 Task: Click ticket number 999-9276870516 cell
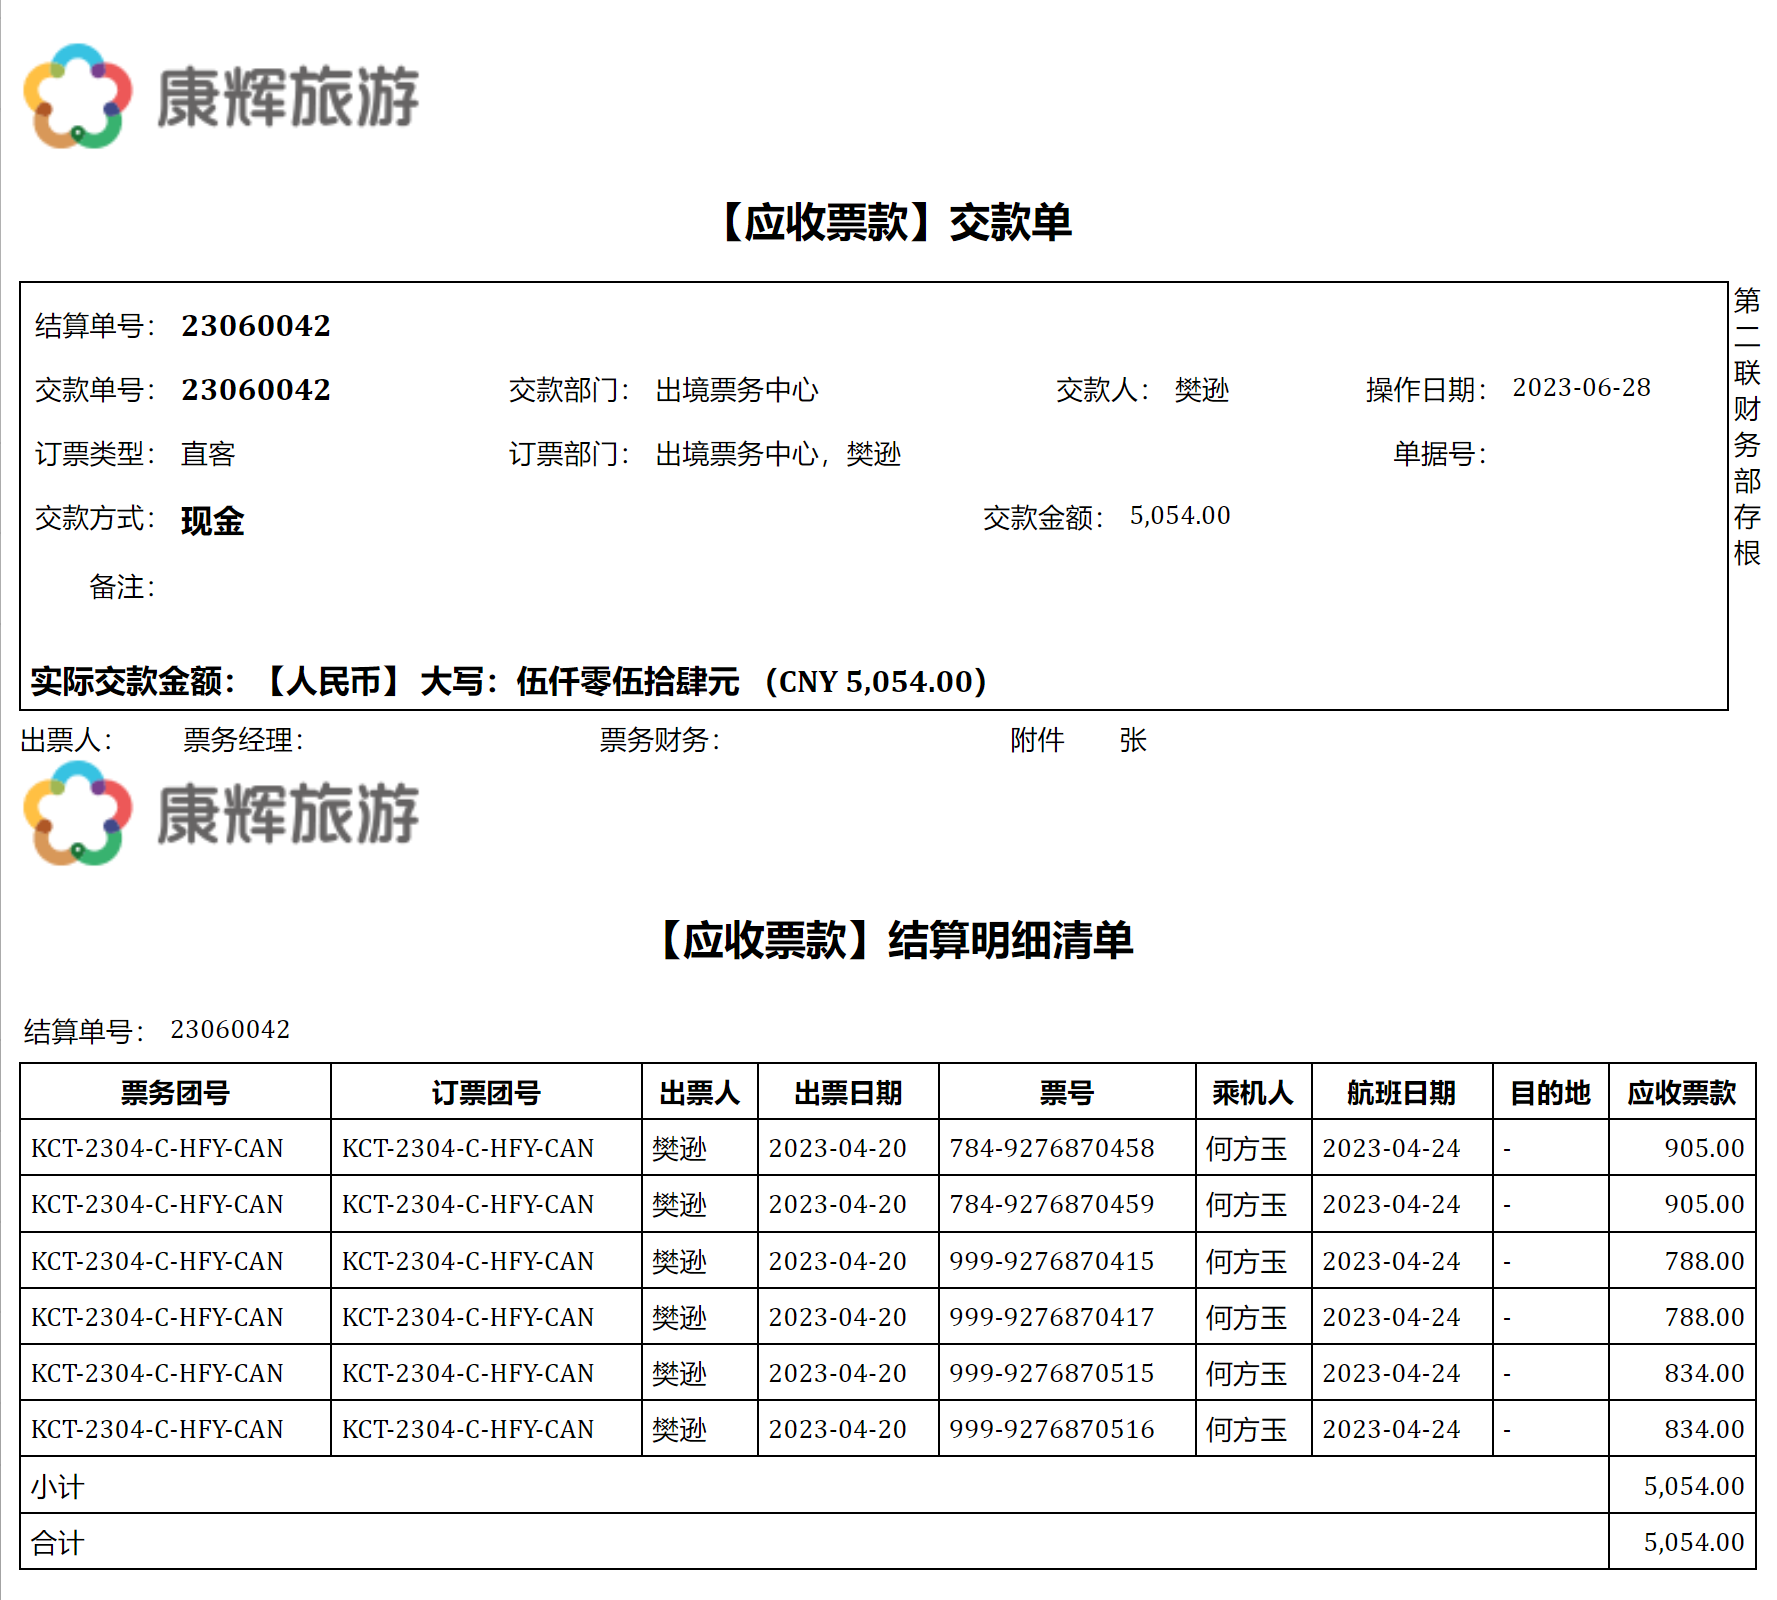coord(1051,1429)
